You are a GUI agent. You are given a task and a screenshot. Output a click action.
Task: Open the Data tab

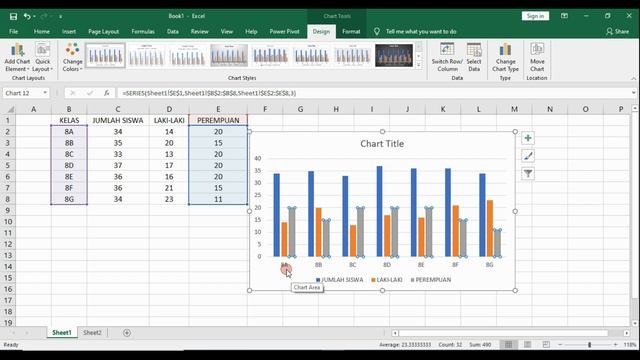tap(173, 31)
